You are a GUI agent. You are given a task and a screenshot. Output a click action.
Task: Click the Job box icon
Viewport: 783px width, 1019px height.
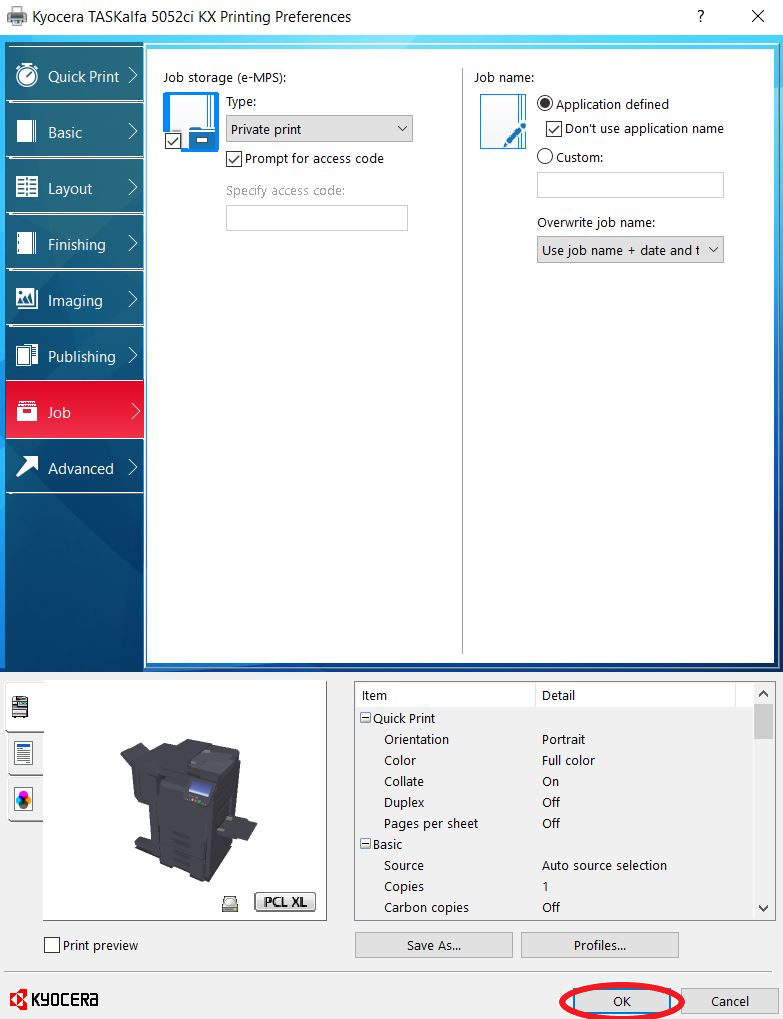(x=27, y=411)
